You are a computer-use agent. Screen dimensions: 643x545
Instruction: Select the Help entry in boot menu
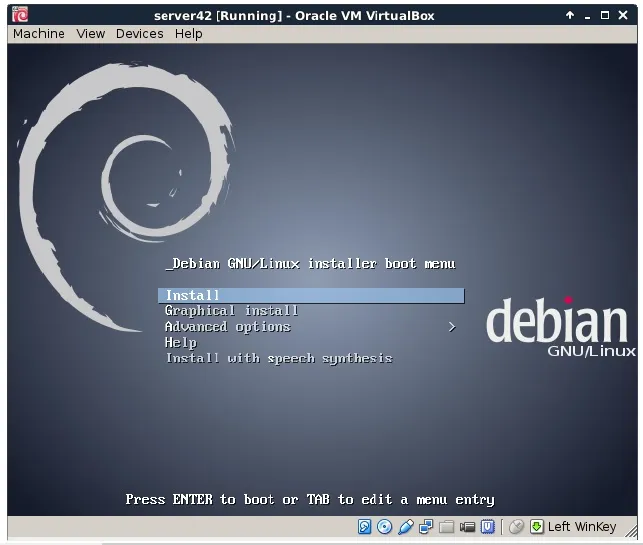181,343
